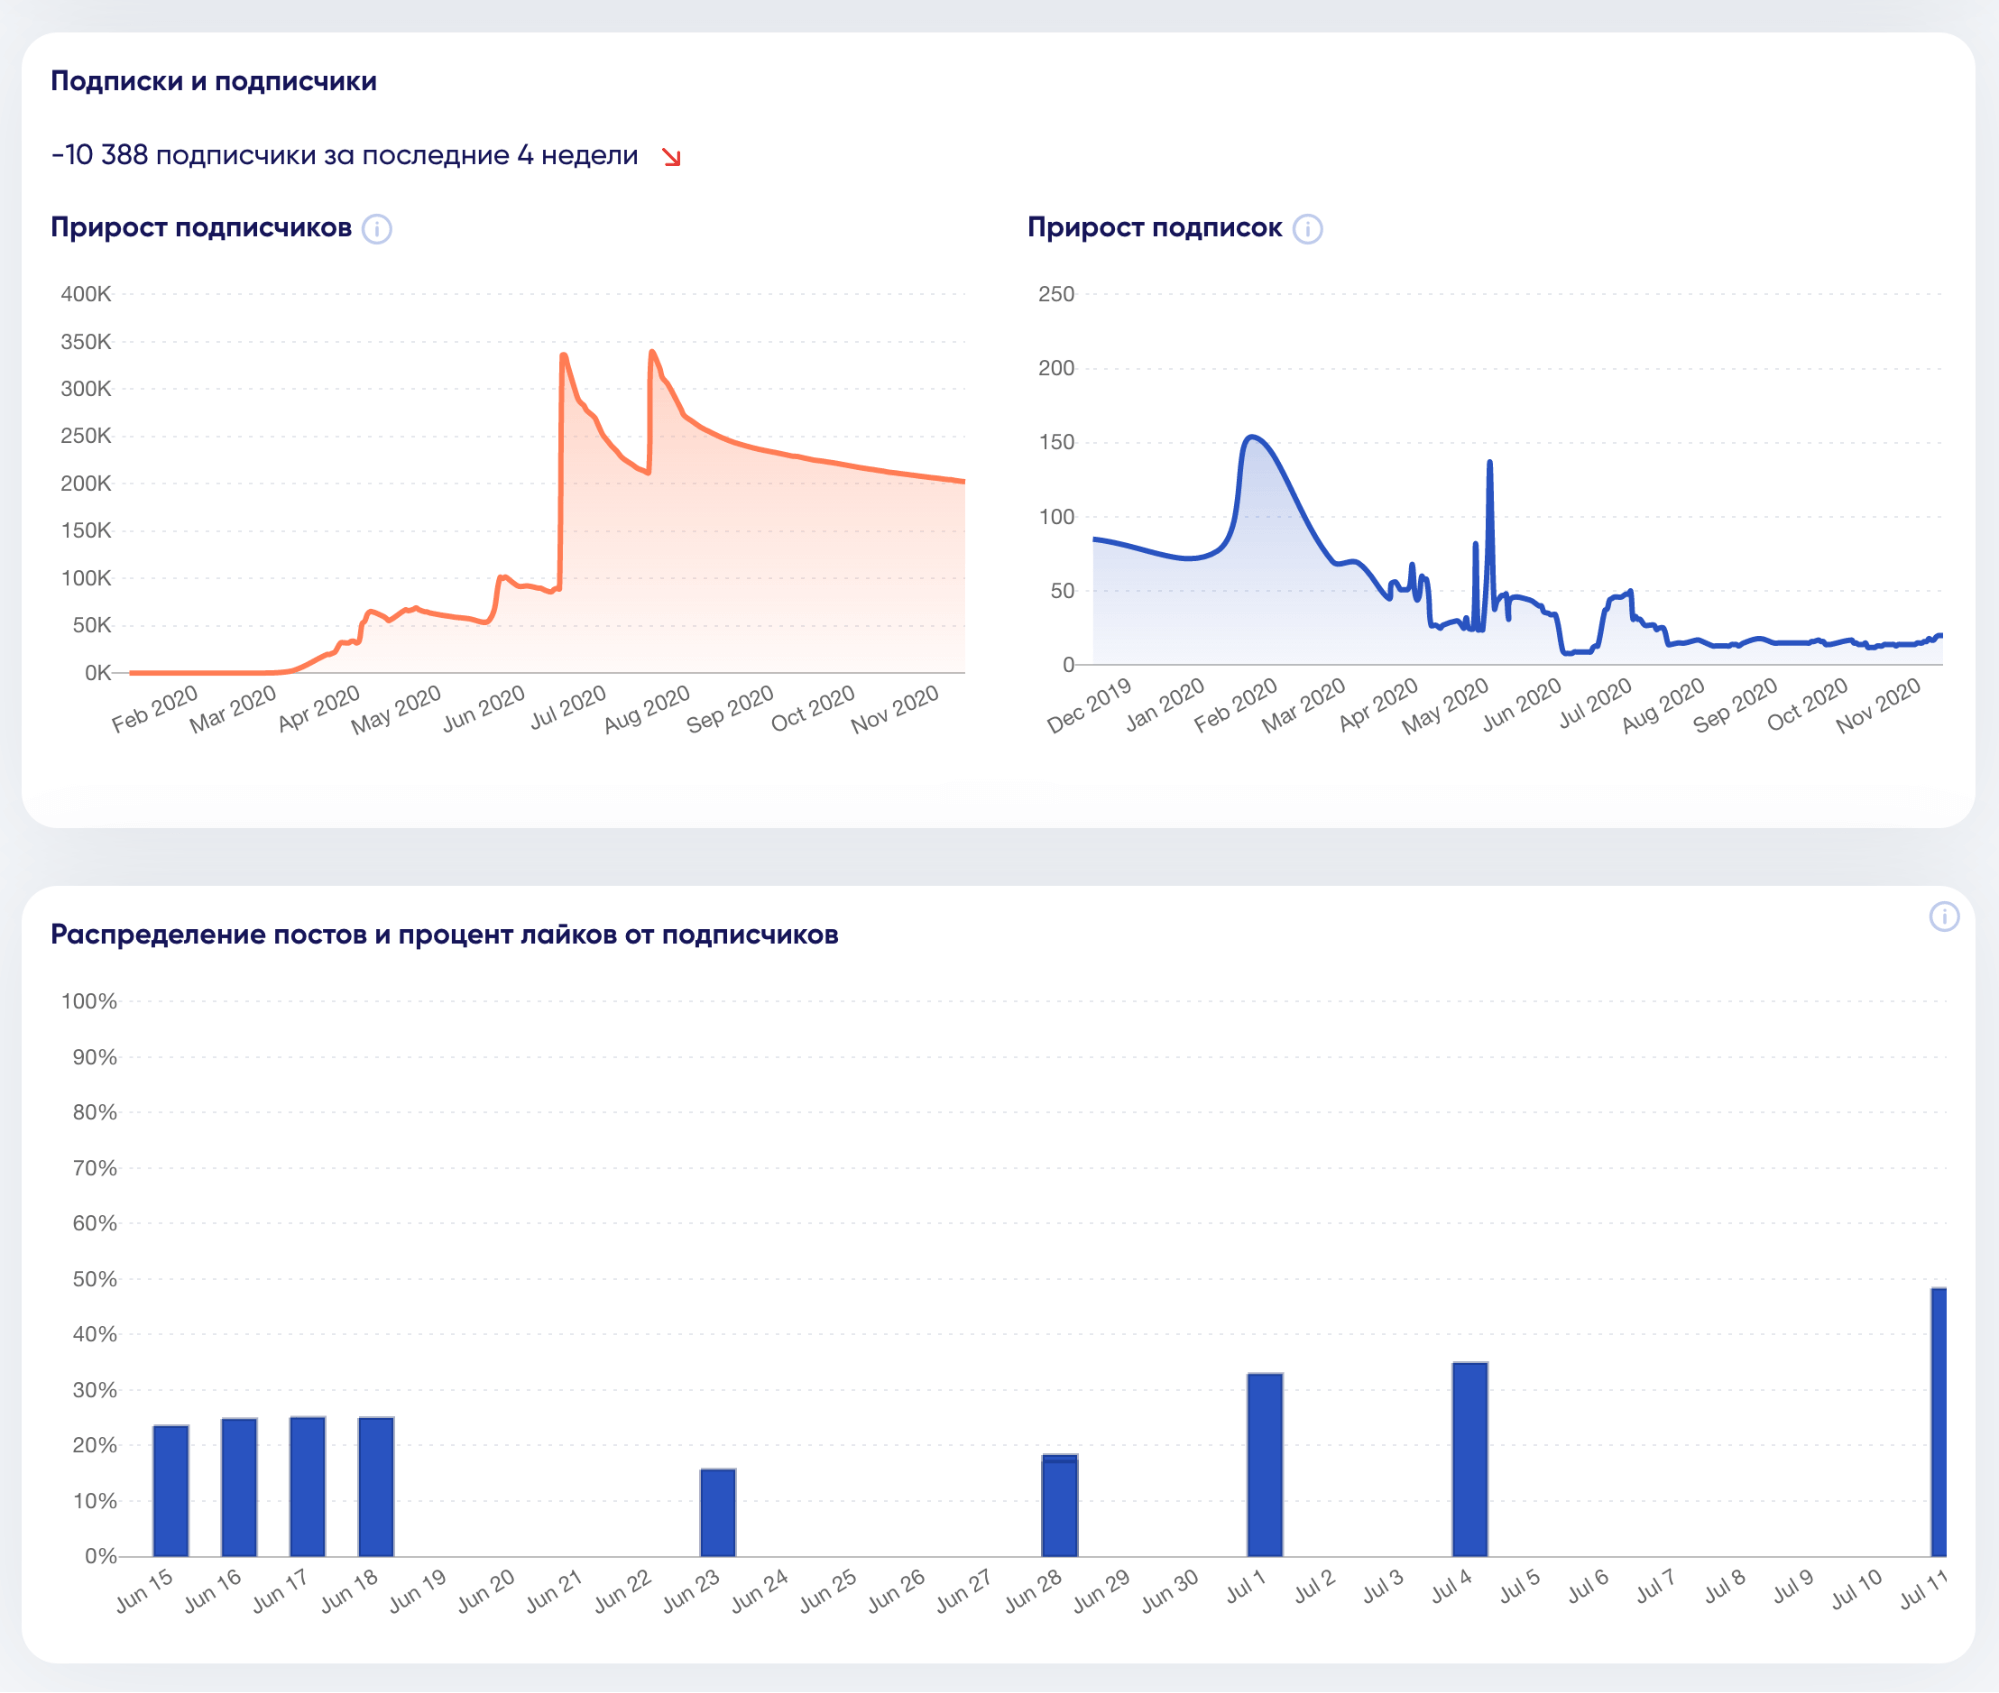Click Feb 2020 peak on subscriptions chart

[1252, 437]
